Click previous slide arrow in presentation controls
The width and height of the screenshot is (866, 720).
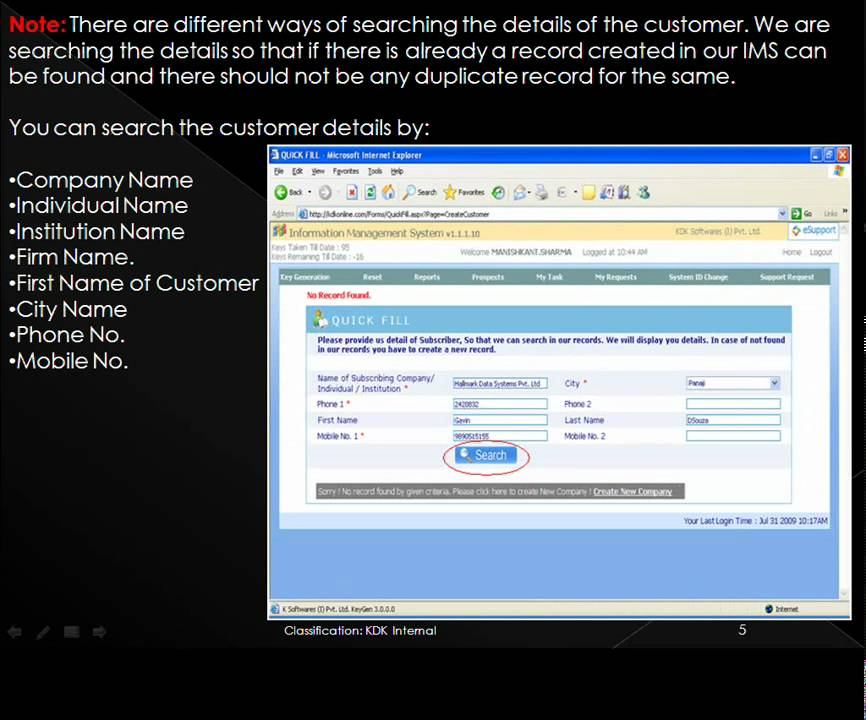[x=15, y=632]
